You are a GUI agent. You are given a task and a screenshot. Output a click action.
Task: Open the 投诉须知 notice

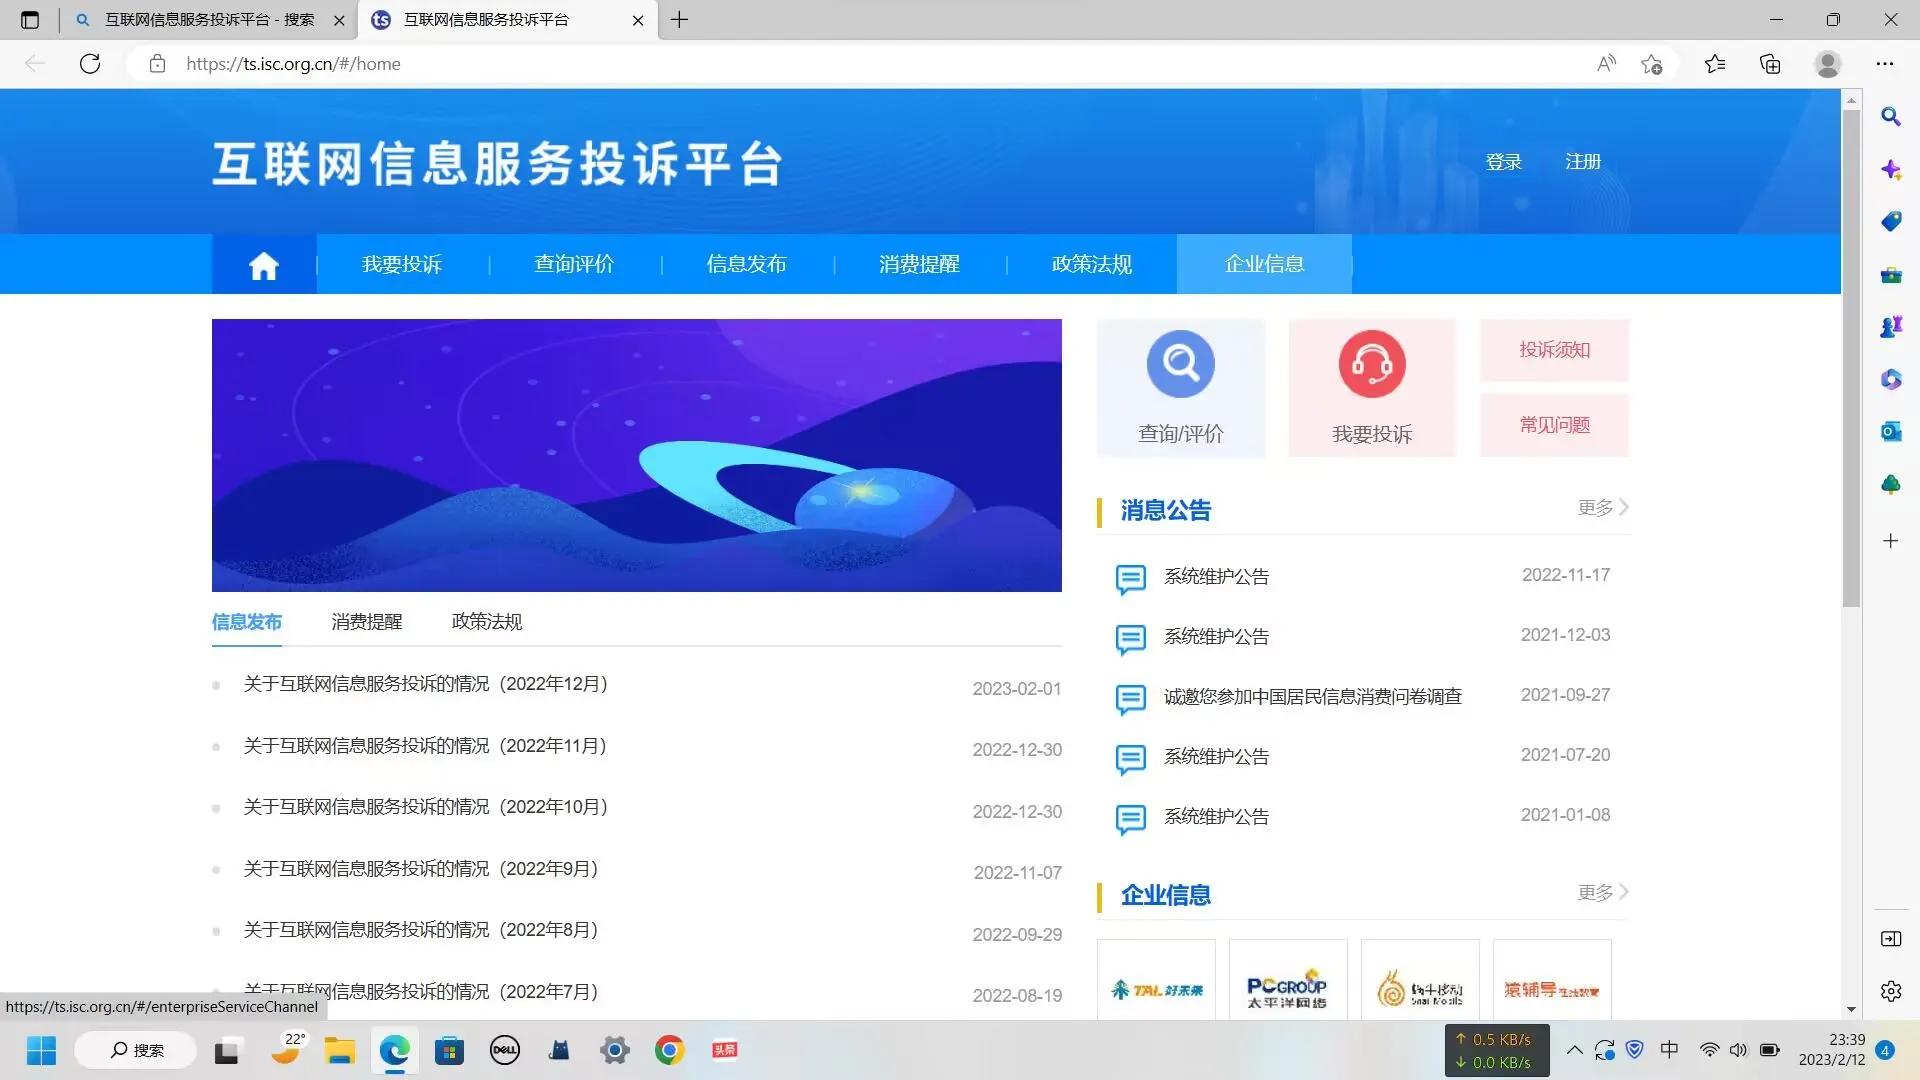[1553, 350]
